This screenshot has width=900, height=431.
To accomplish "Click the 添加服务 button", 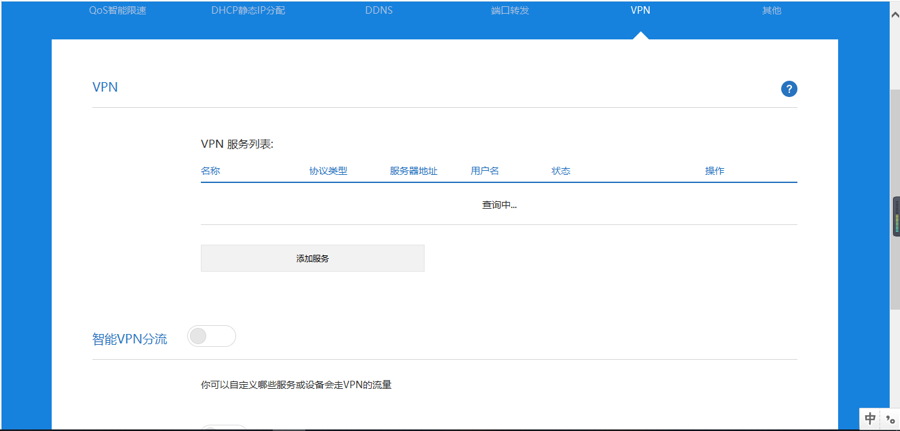I will click(x=312, y=258).
